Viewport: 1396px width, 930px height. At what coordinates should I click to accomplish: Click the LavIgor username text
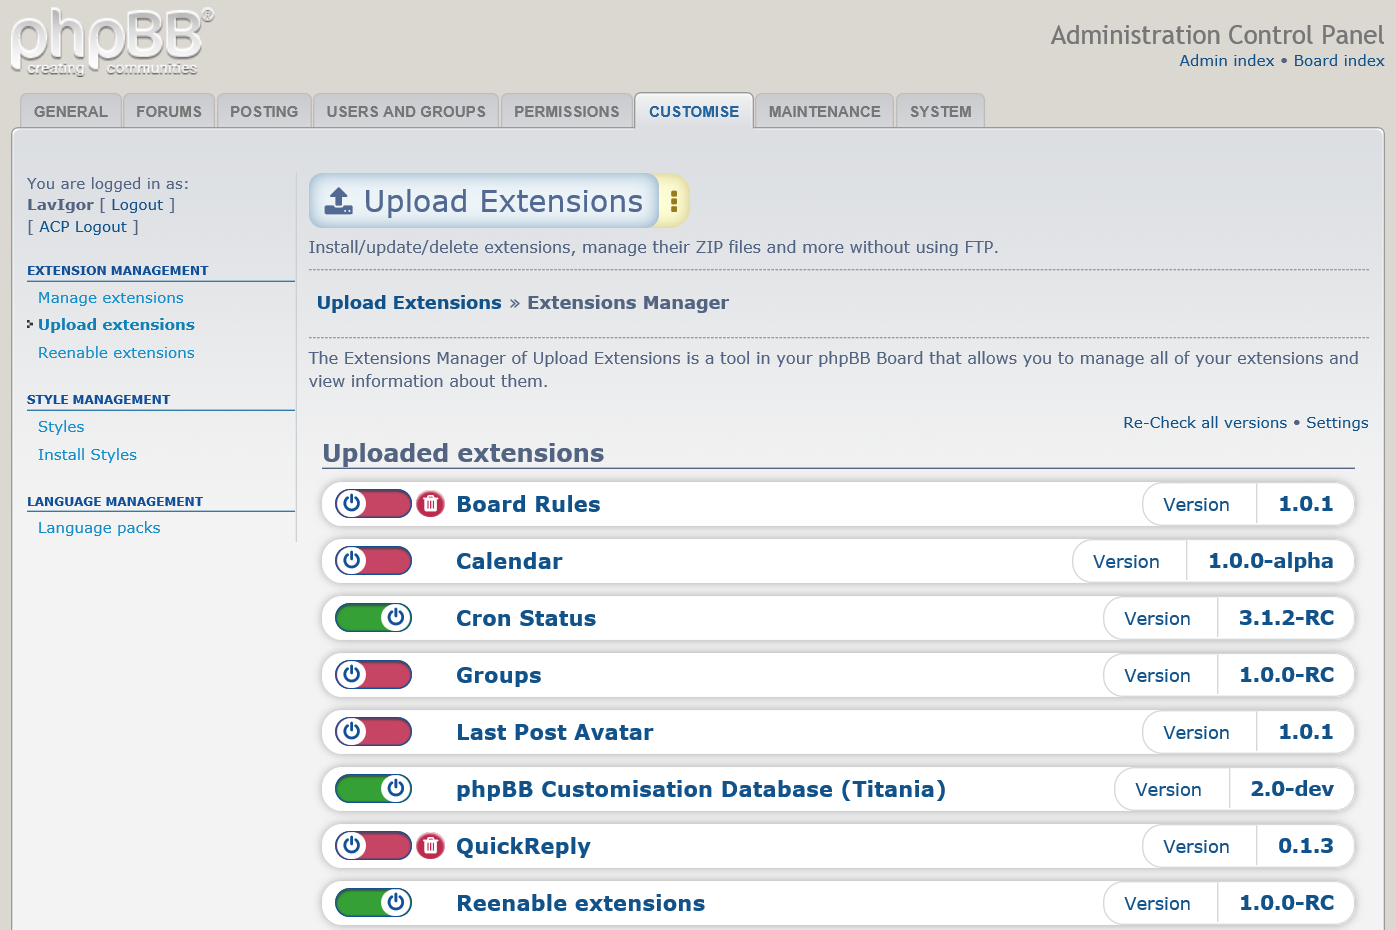point(60,205)
